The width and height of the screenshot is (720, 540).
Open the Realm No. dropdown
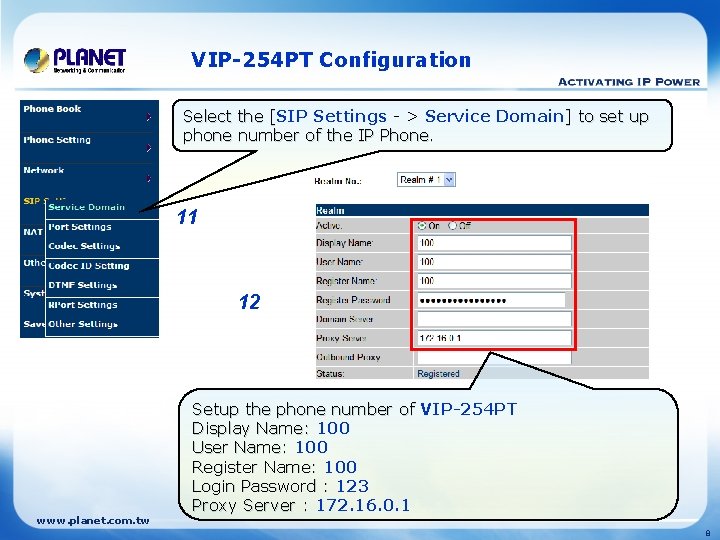click(426, 180)
